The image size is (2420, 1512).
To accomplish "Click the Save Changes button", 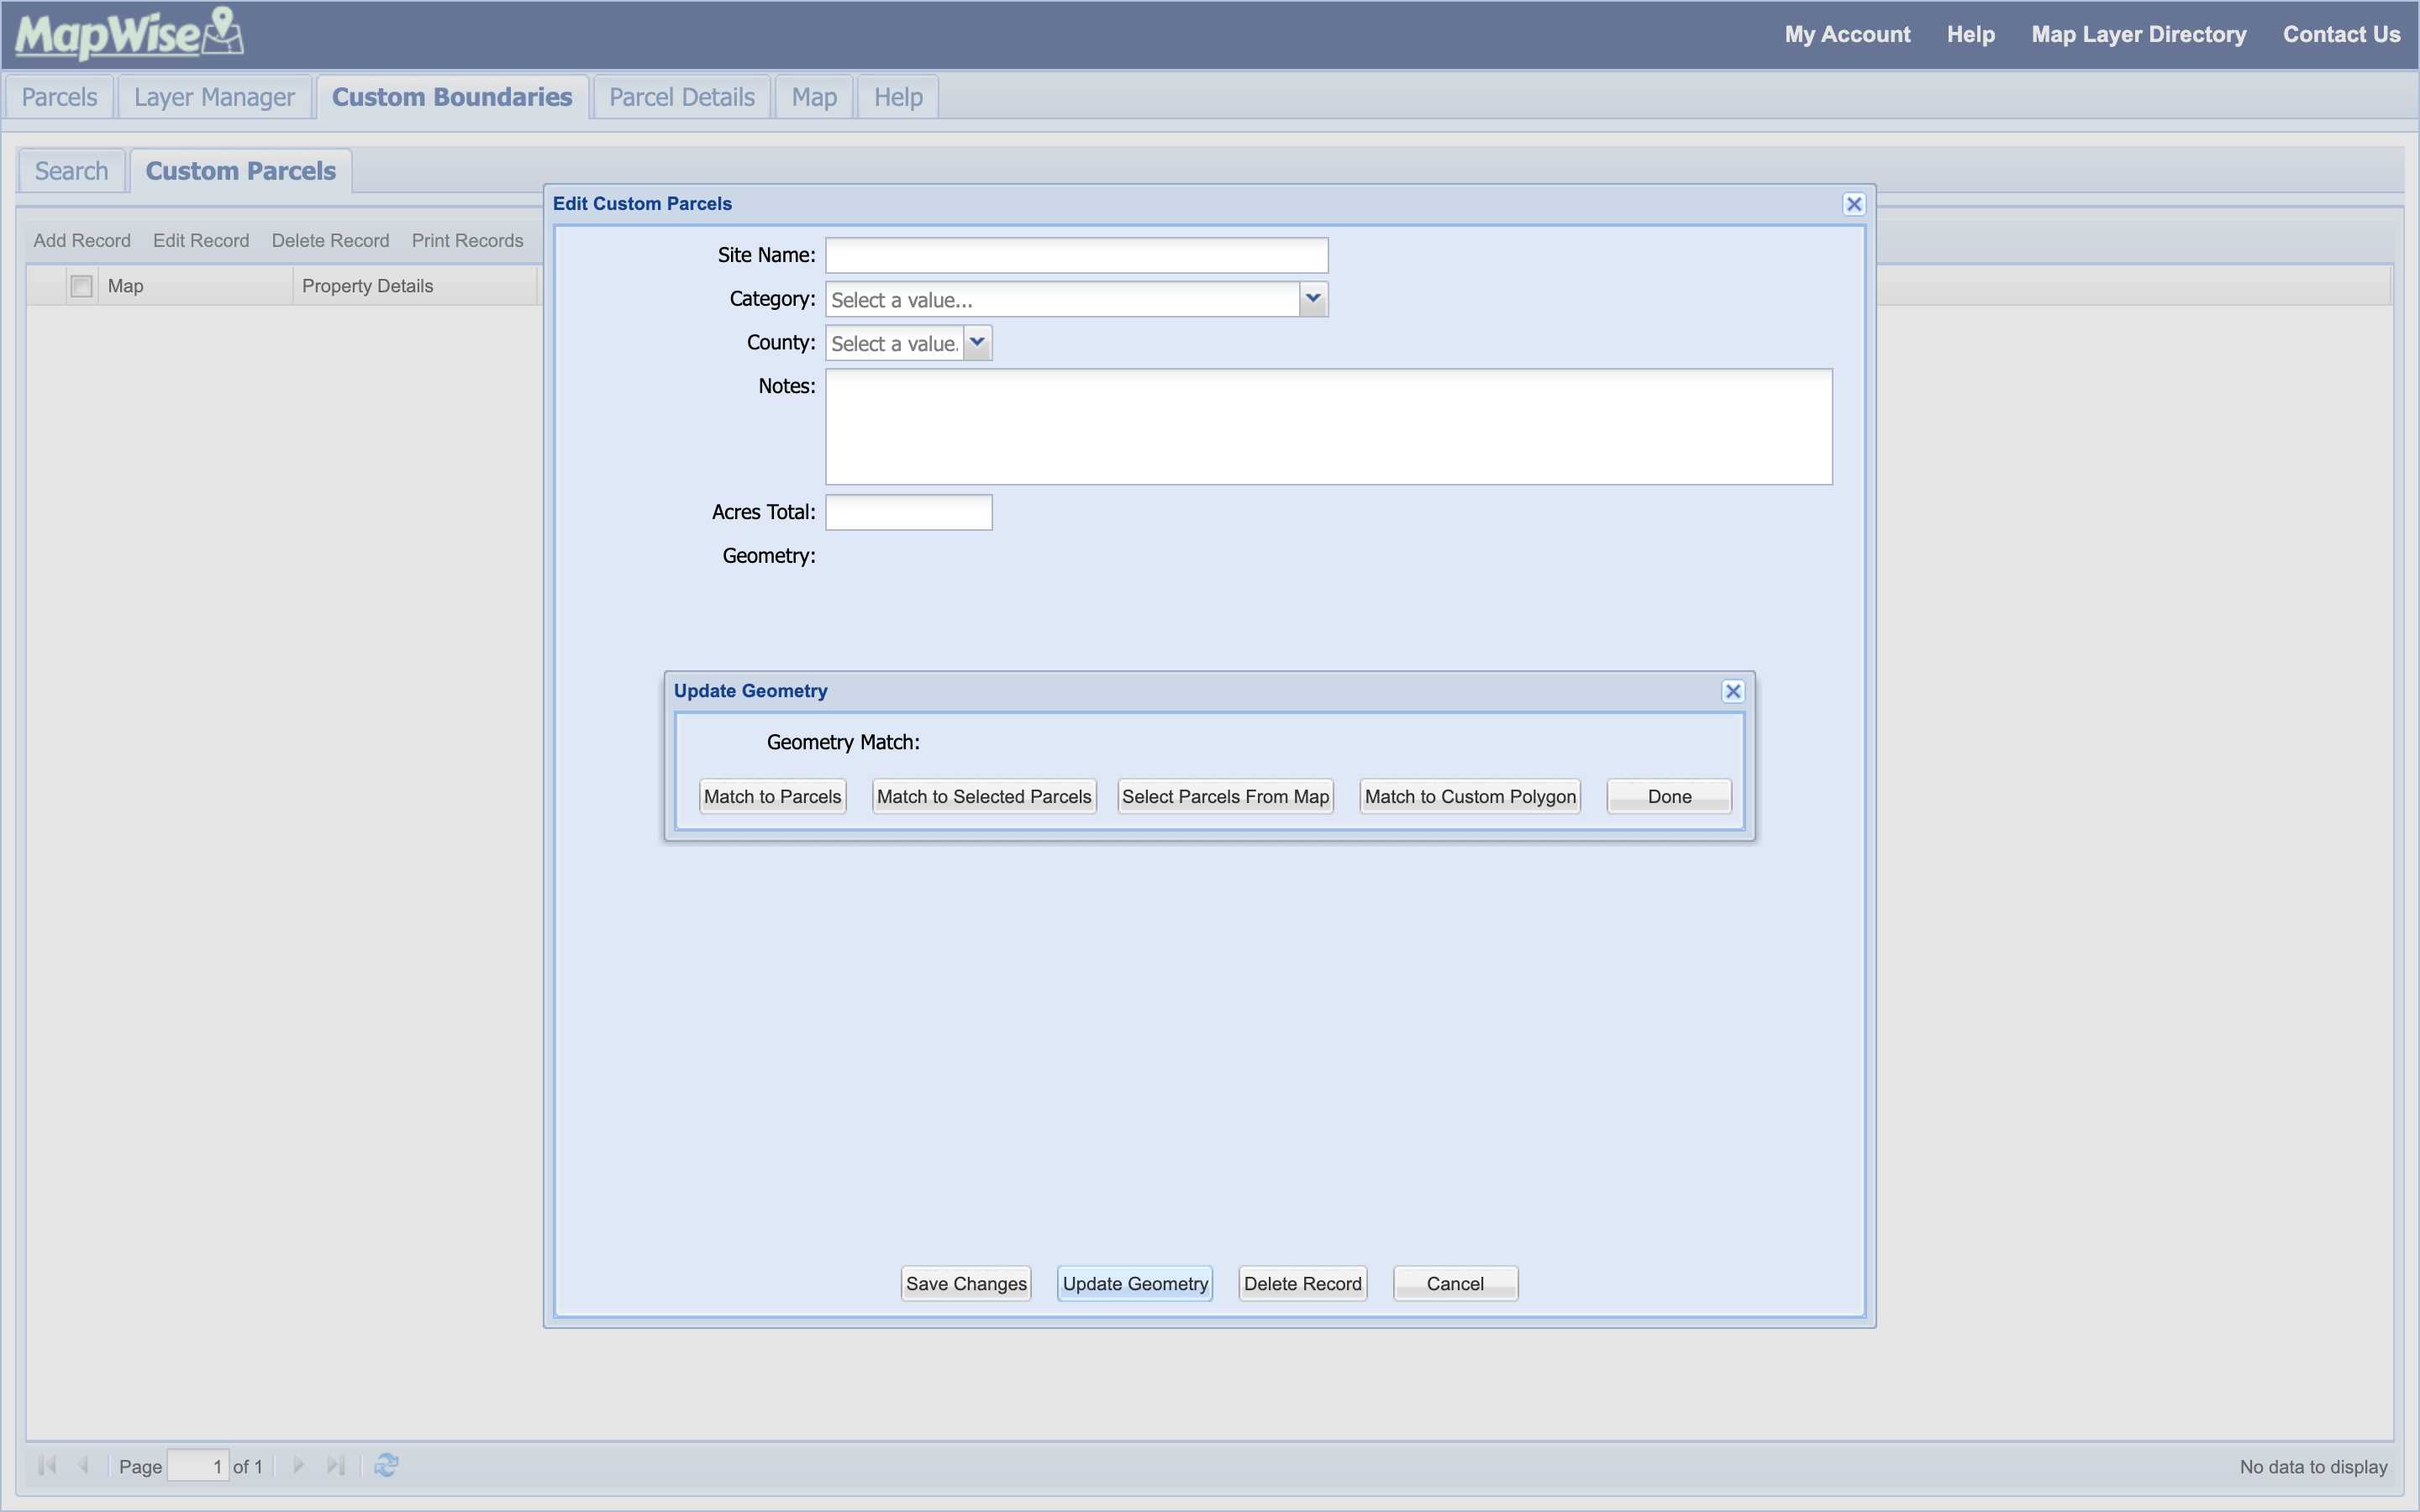I will coord(966,1283).
